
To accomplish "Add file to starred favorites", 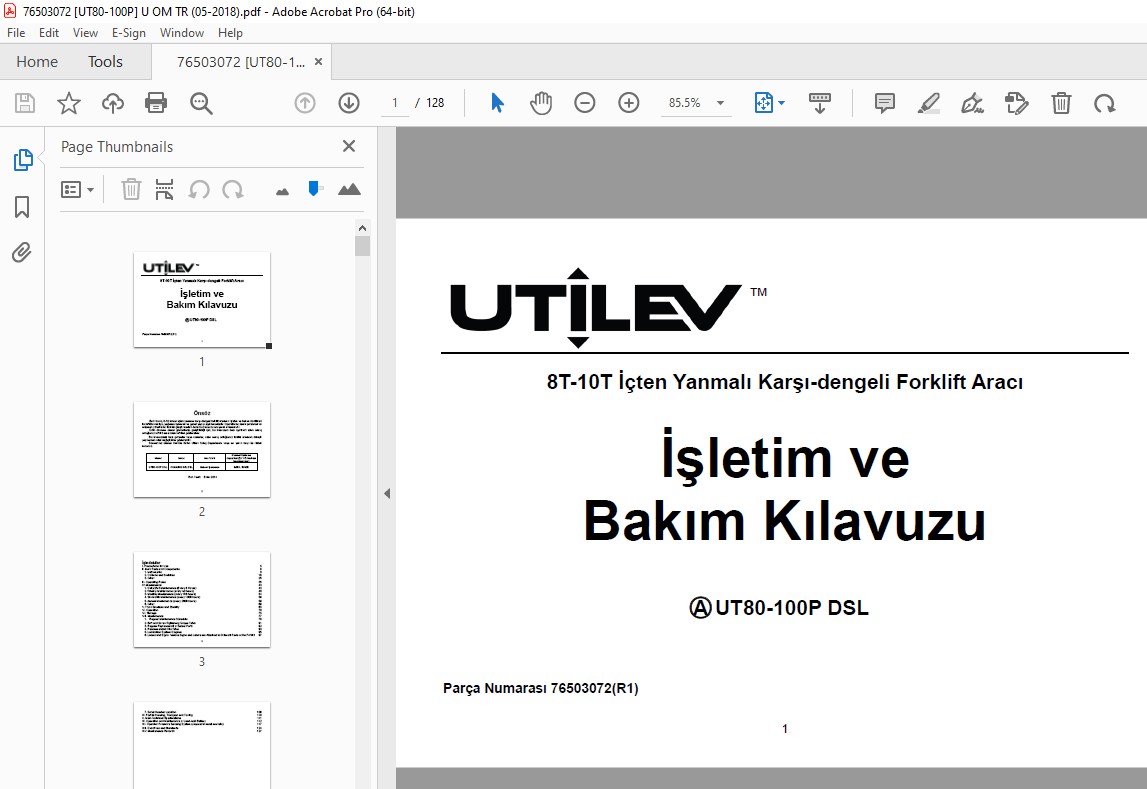I will 69,103.
